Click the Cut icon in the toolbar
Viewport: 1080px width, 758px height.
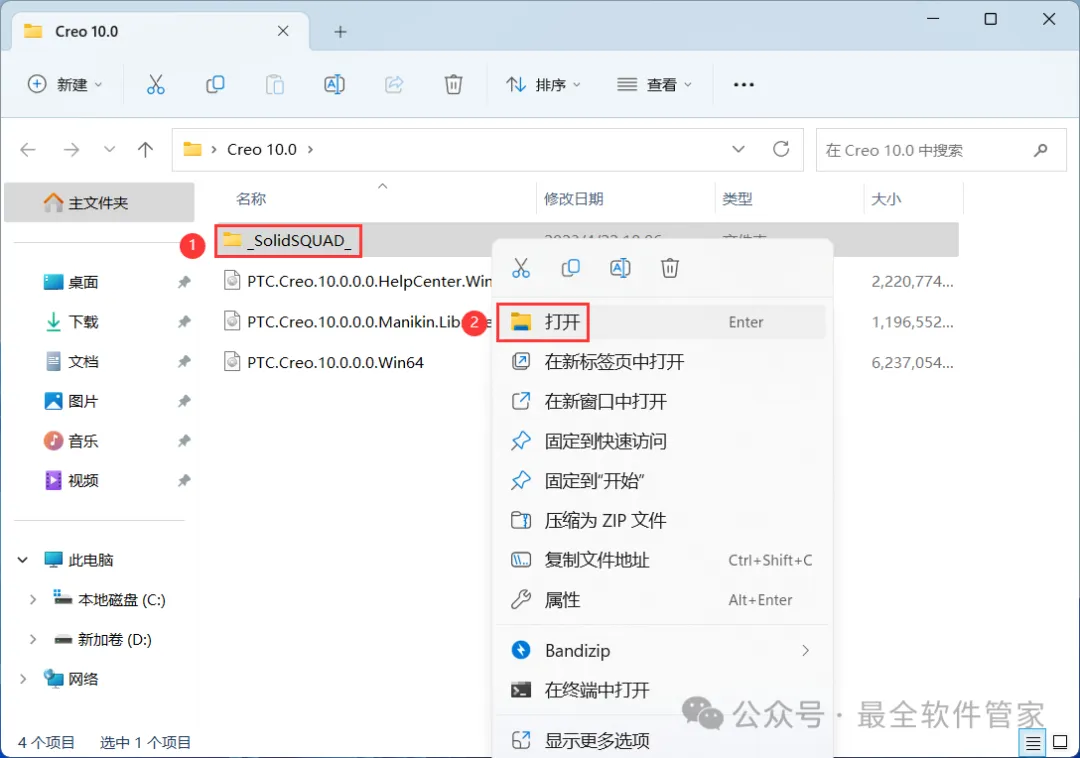pos(156,85)
